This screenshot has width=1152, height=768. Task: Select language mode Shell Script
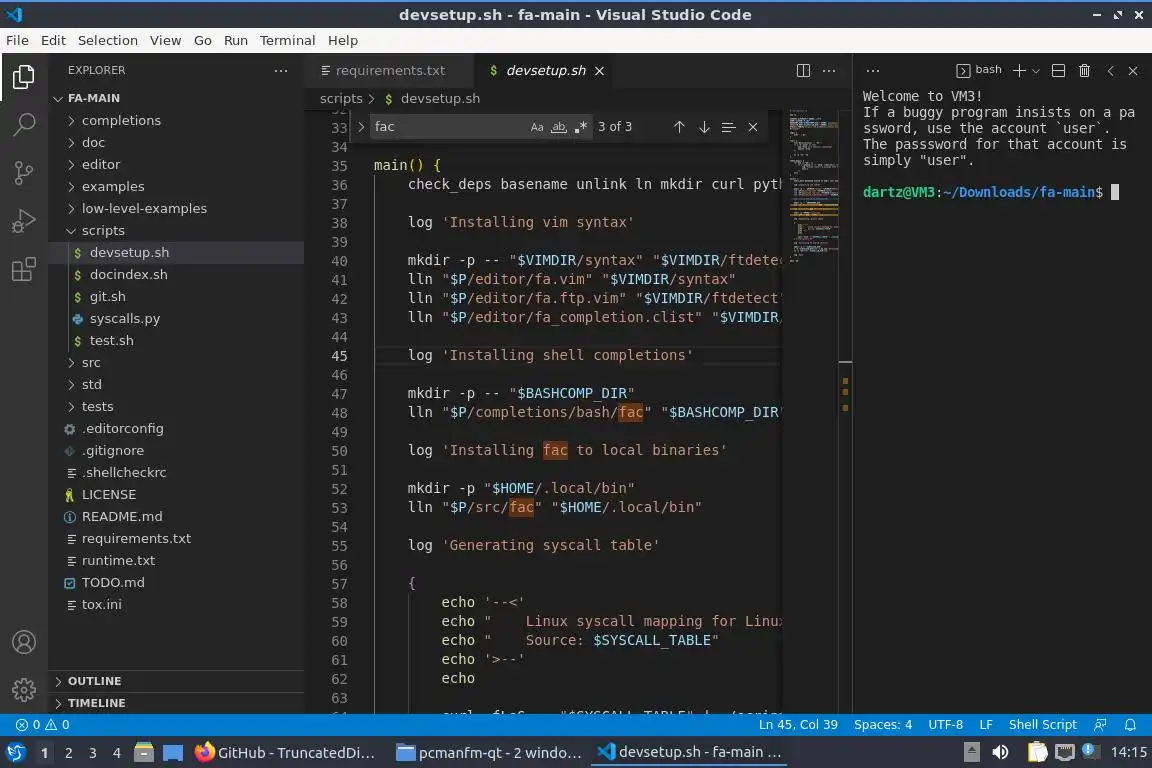[x=1043, y=725]
